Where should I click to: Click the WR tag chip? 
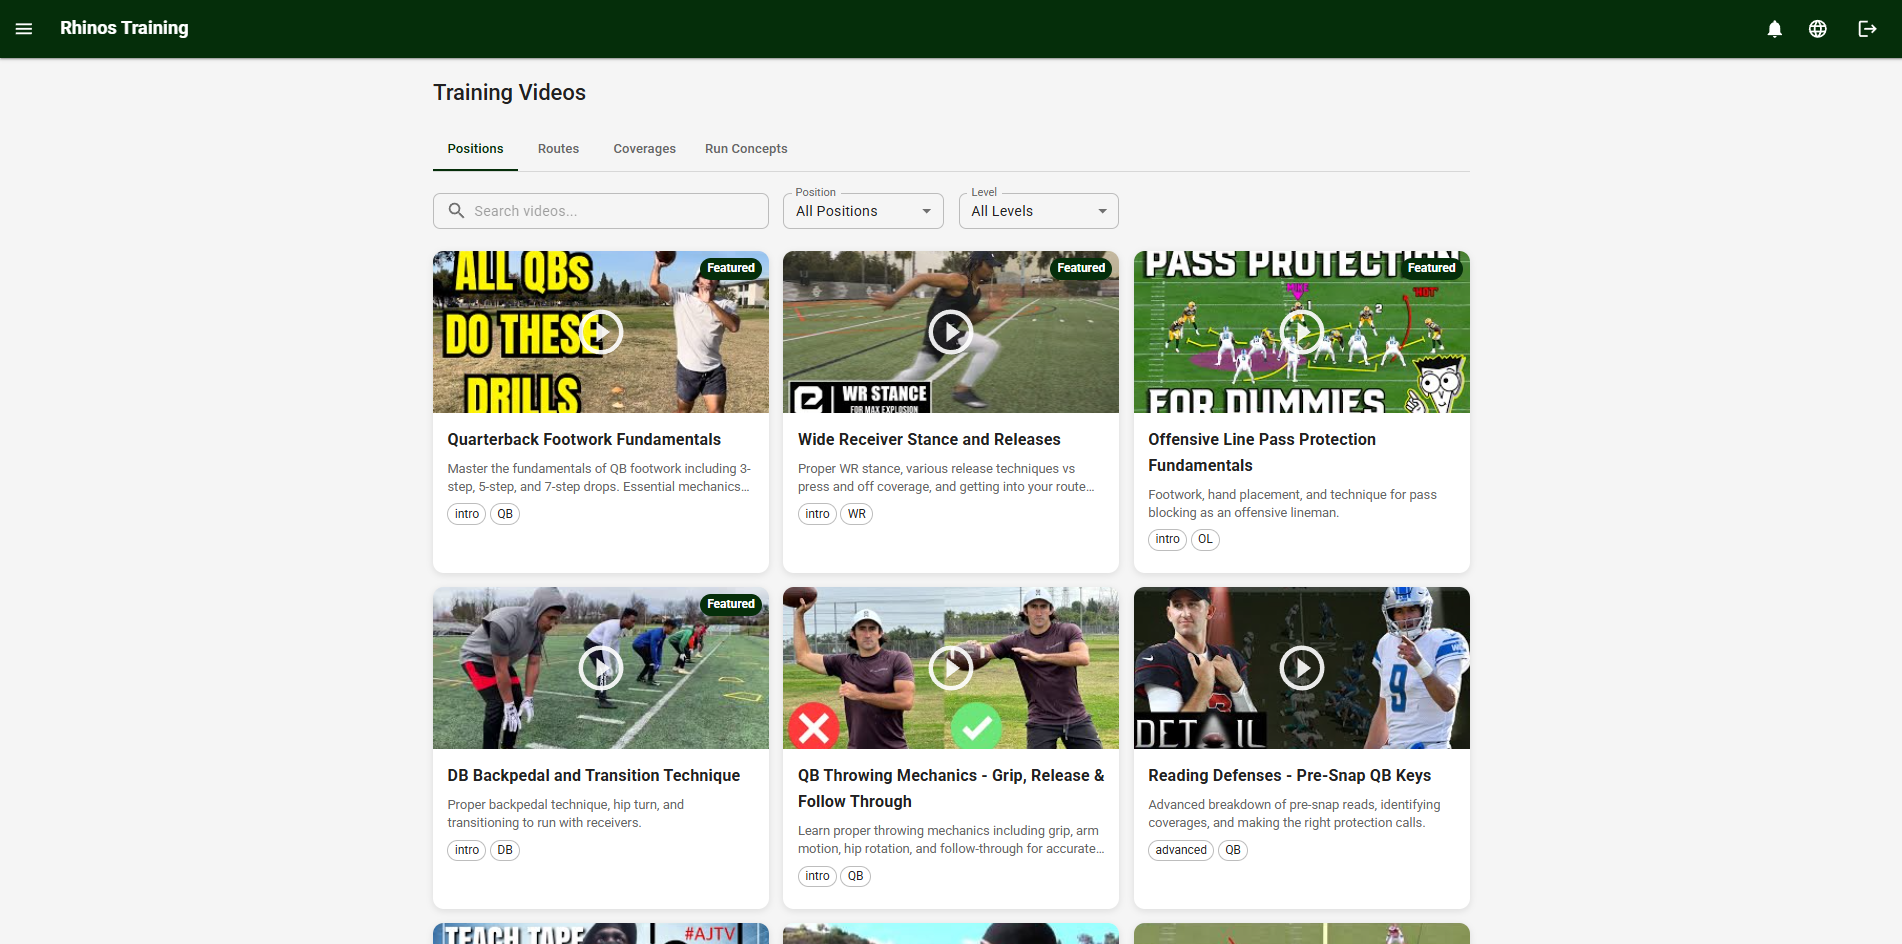tap(857, 514)
